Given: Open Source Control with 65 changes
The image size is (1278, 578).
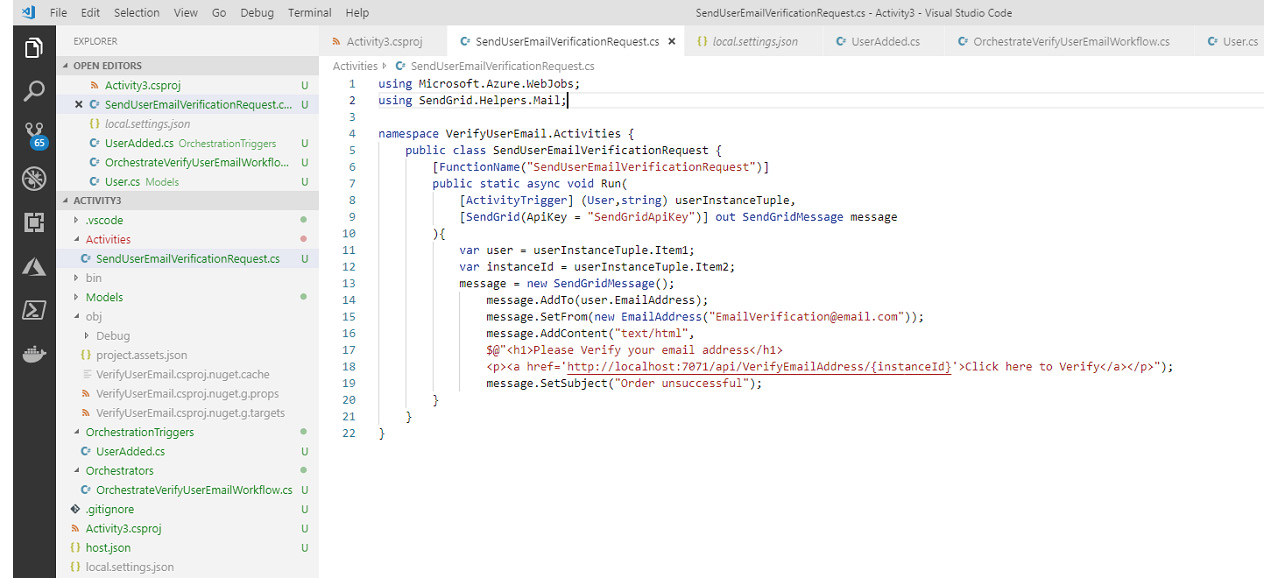Looking at the screenshot, I should [34, 136].
